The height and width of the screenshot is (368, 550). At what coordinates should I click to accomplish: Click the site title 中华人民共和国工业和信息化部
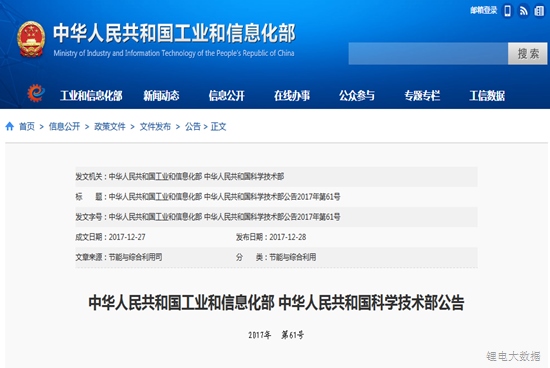pos(174,33)
